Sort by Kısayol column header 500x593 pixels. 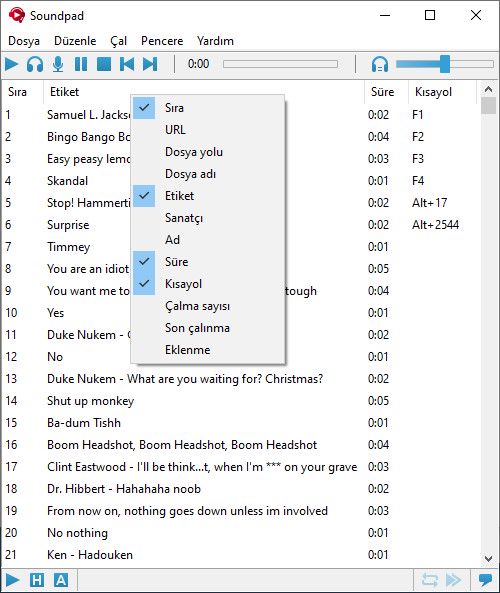442,92
